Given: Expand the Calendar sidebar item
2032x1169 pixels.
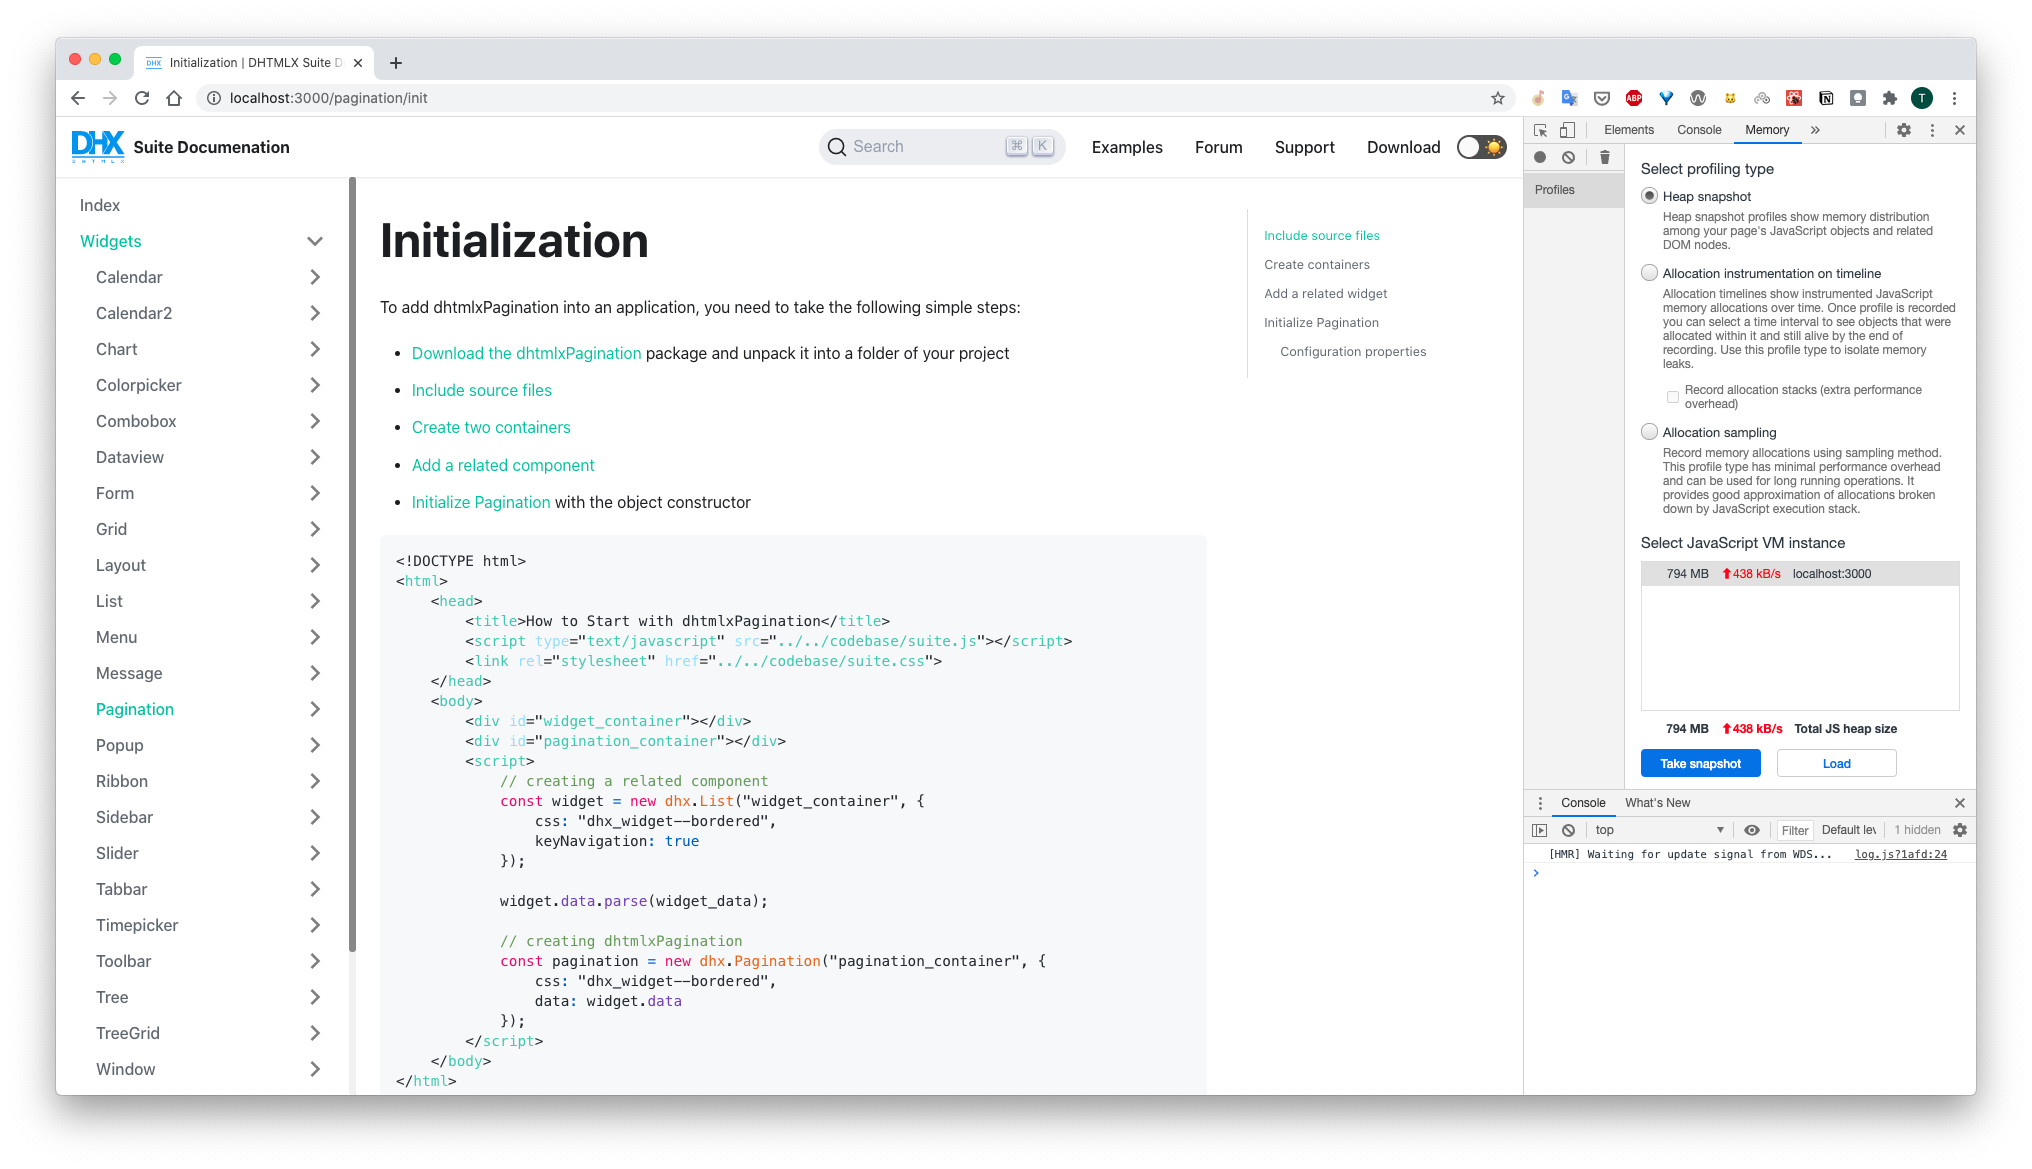Looking at the screenshot, I should coord(315,277).
